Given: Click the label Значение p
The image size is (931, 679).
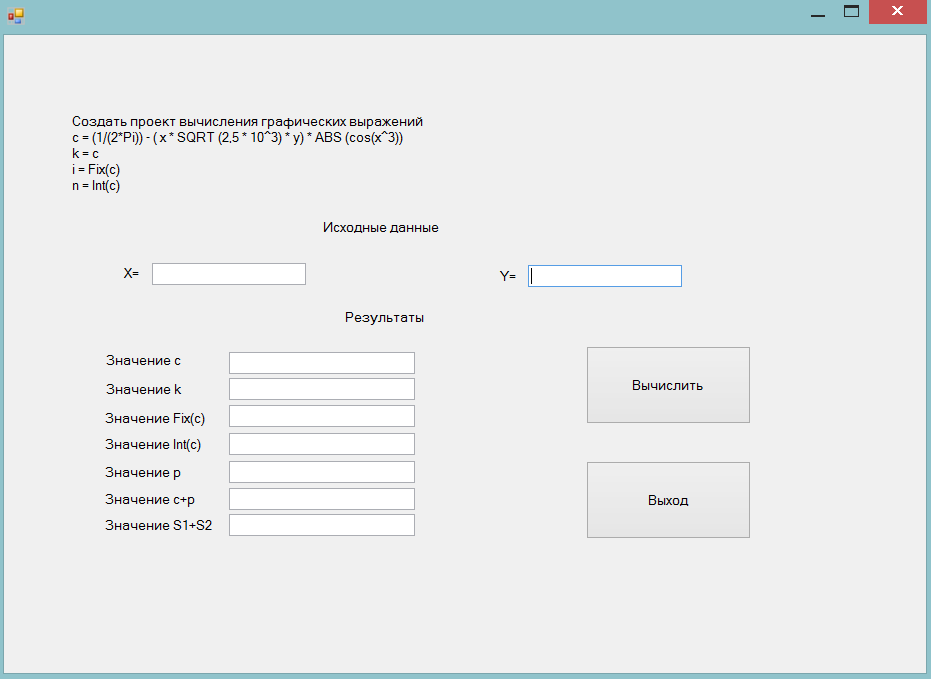Looking at the screenshot, I should coord(142,472).
